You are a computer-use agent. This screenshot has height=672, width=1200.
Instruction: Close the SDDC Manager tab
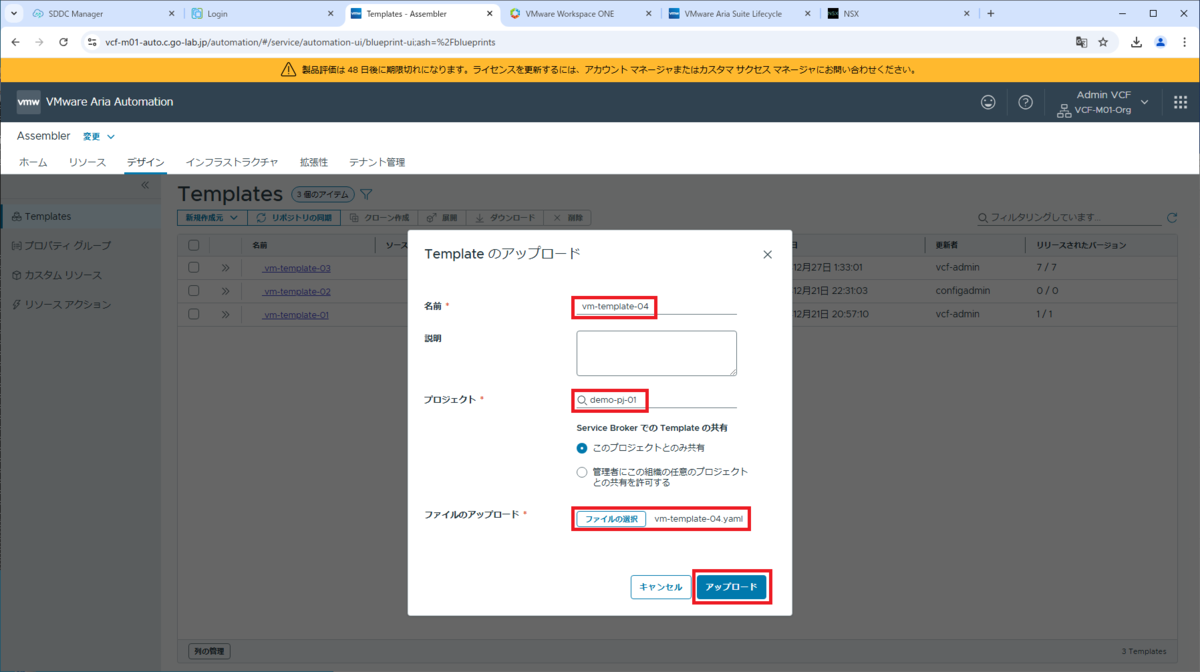pyautogui.click(x=171, y=14)
